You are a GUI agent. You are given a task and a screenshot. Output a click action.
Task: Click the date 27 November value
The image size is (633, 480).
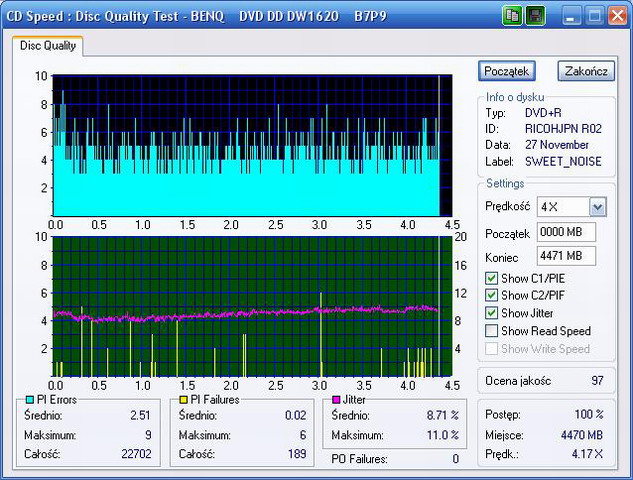coord(557,145)
